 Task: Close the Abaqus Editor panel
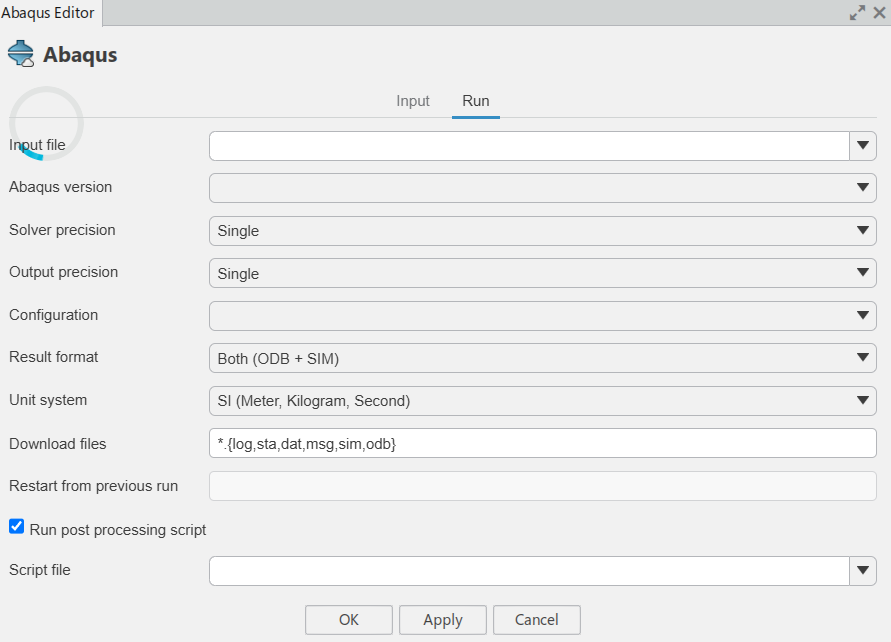pos(879,13)
